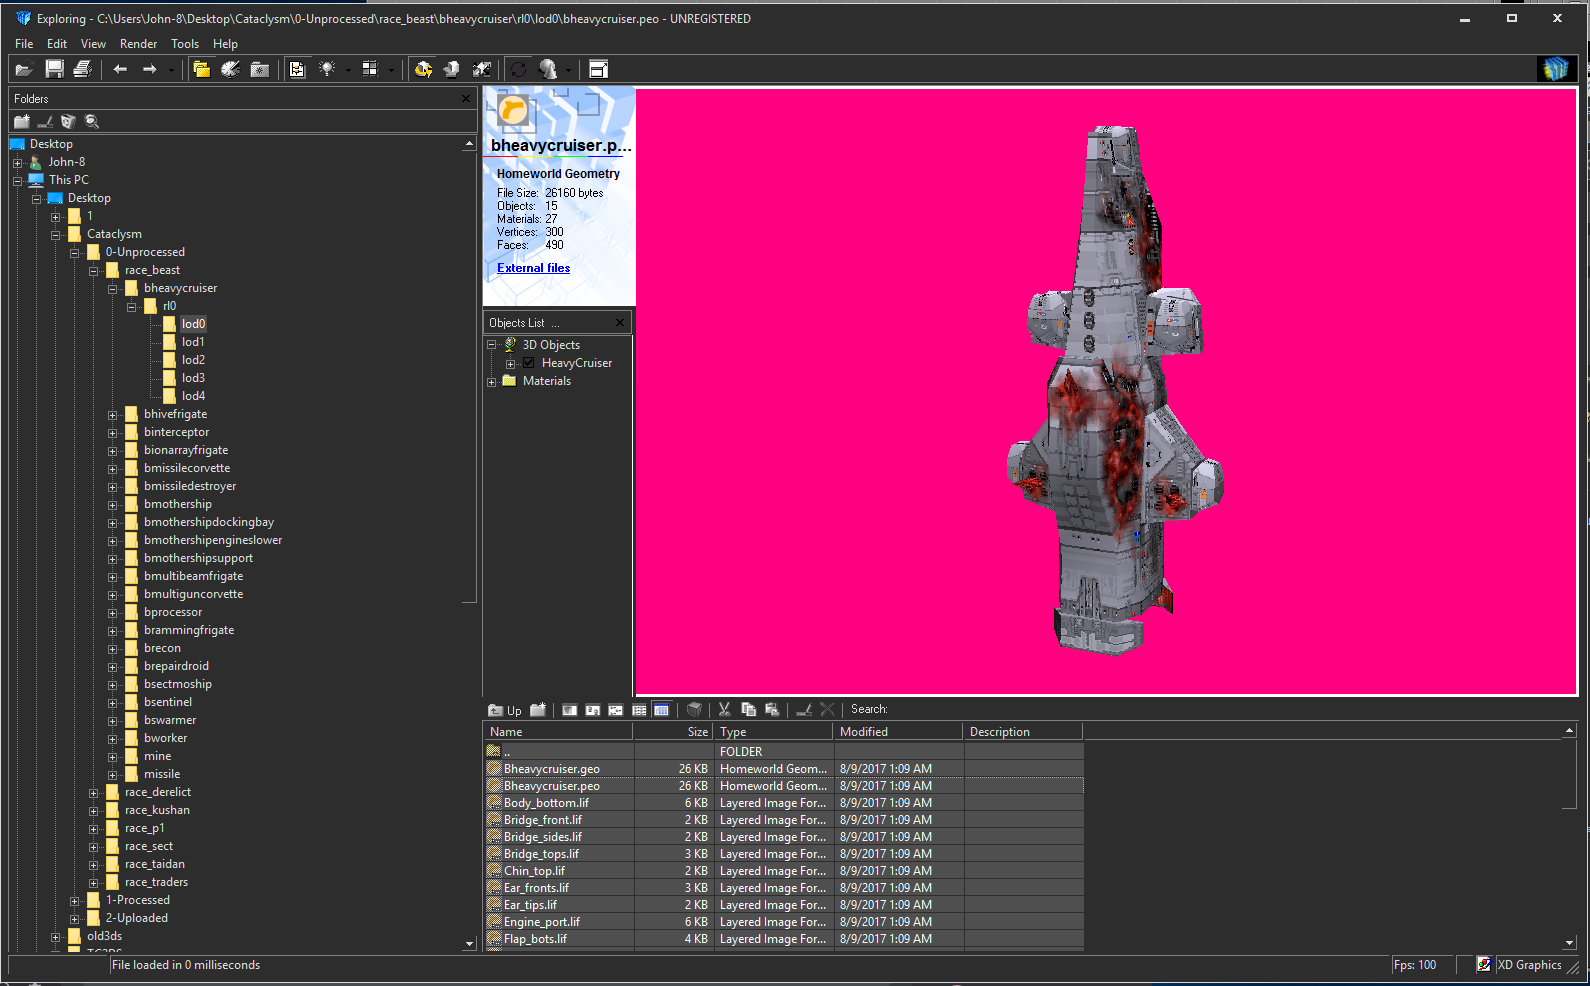This screenshot has height=986, width=1590.
Task: Collapse the race_beast folder tree
Action: (x=94, y=271)
